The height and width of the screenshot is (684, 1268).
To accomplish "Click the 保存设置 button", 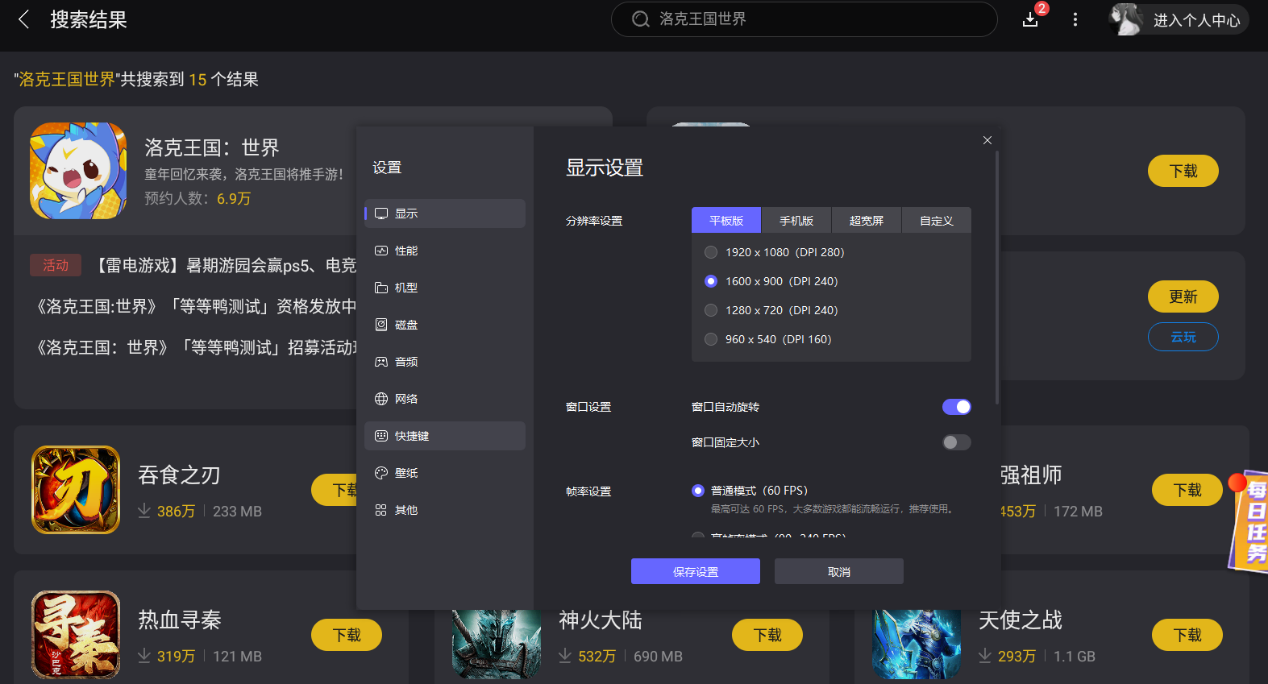I will [x=695, y=570].
